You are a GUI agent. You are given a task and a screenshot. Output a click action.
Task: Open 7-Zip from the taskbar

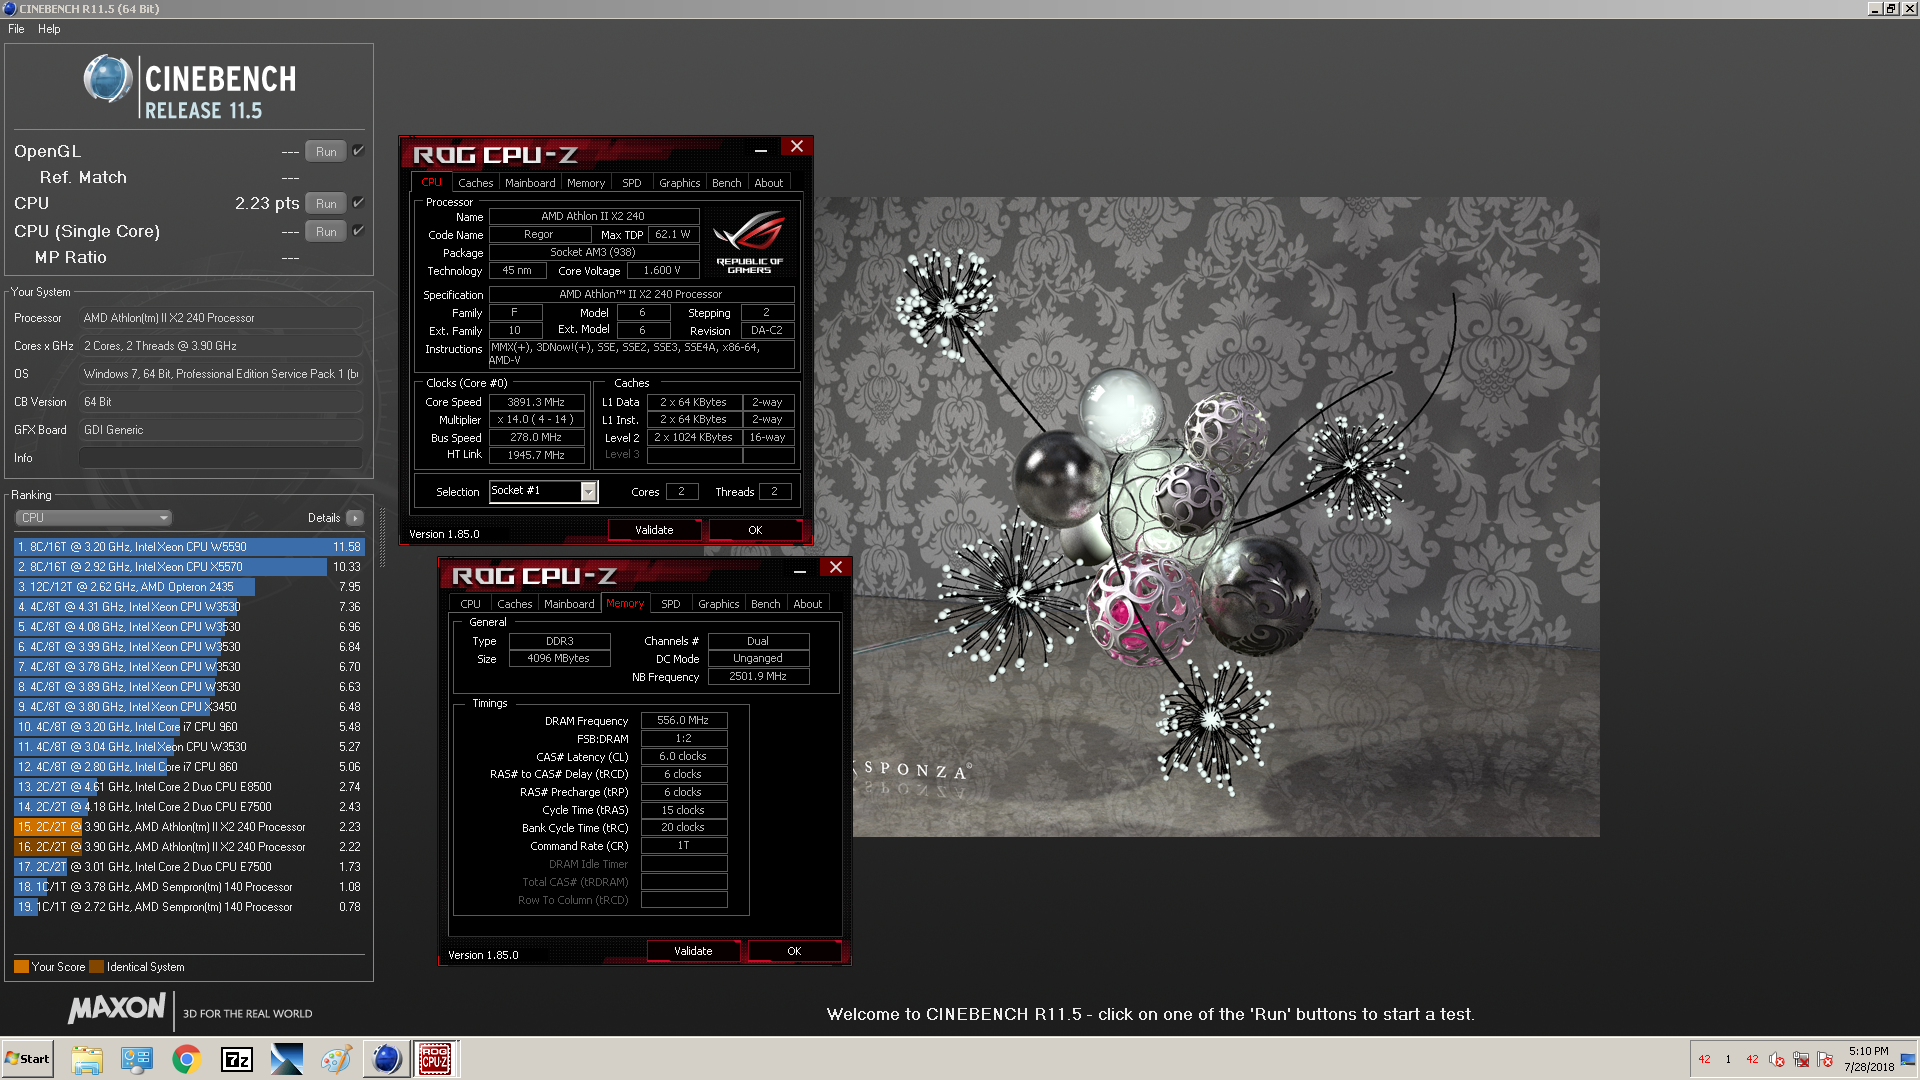(237, 1059)
